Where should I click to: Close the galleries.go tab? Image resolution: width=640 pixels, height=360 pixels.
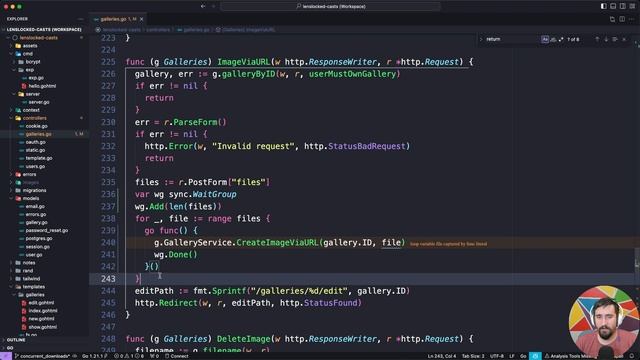coord(142,19)
